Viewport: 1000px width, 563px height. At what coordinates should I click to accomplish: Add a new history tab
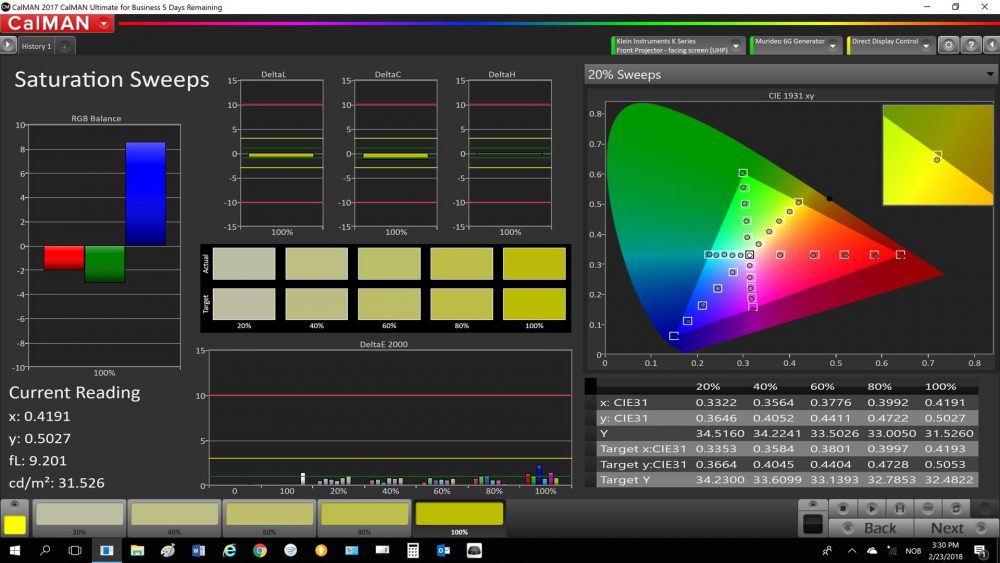64,47
